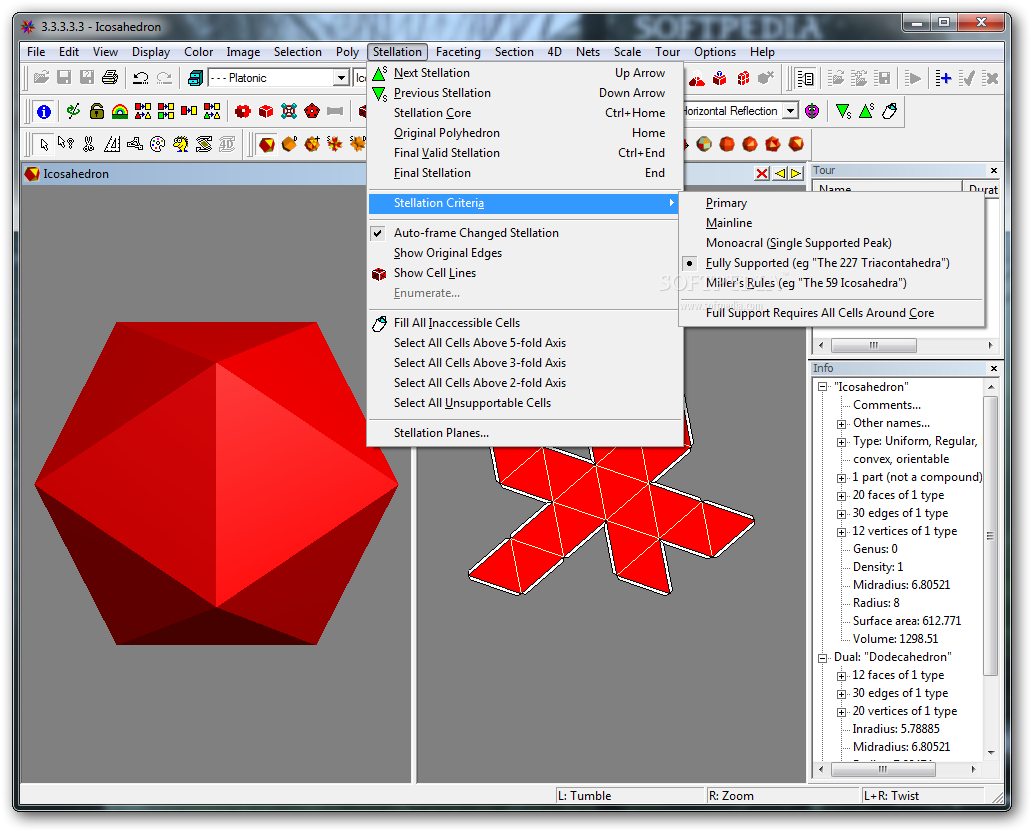Viewport: 1032px width, 832px height.
Task: Open the Poly menu
Action: click(348, 52)
